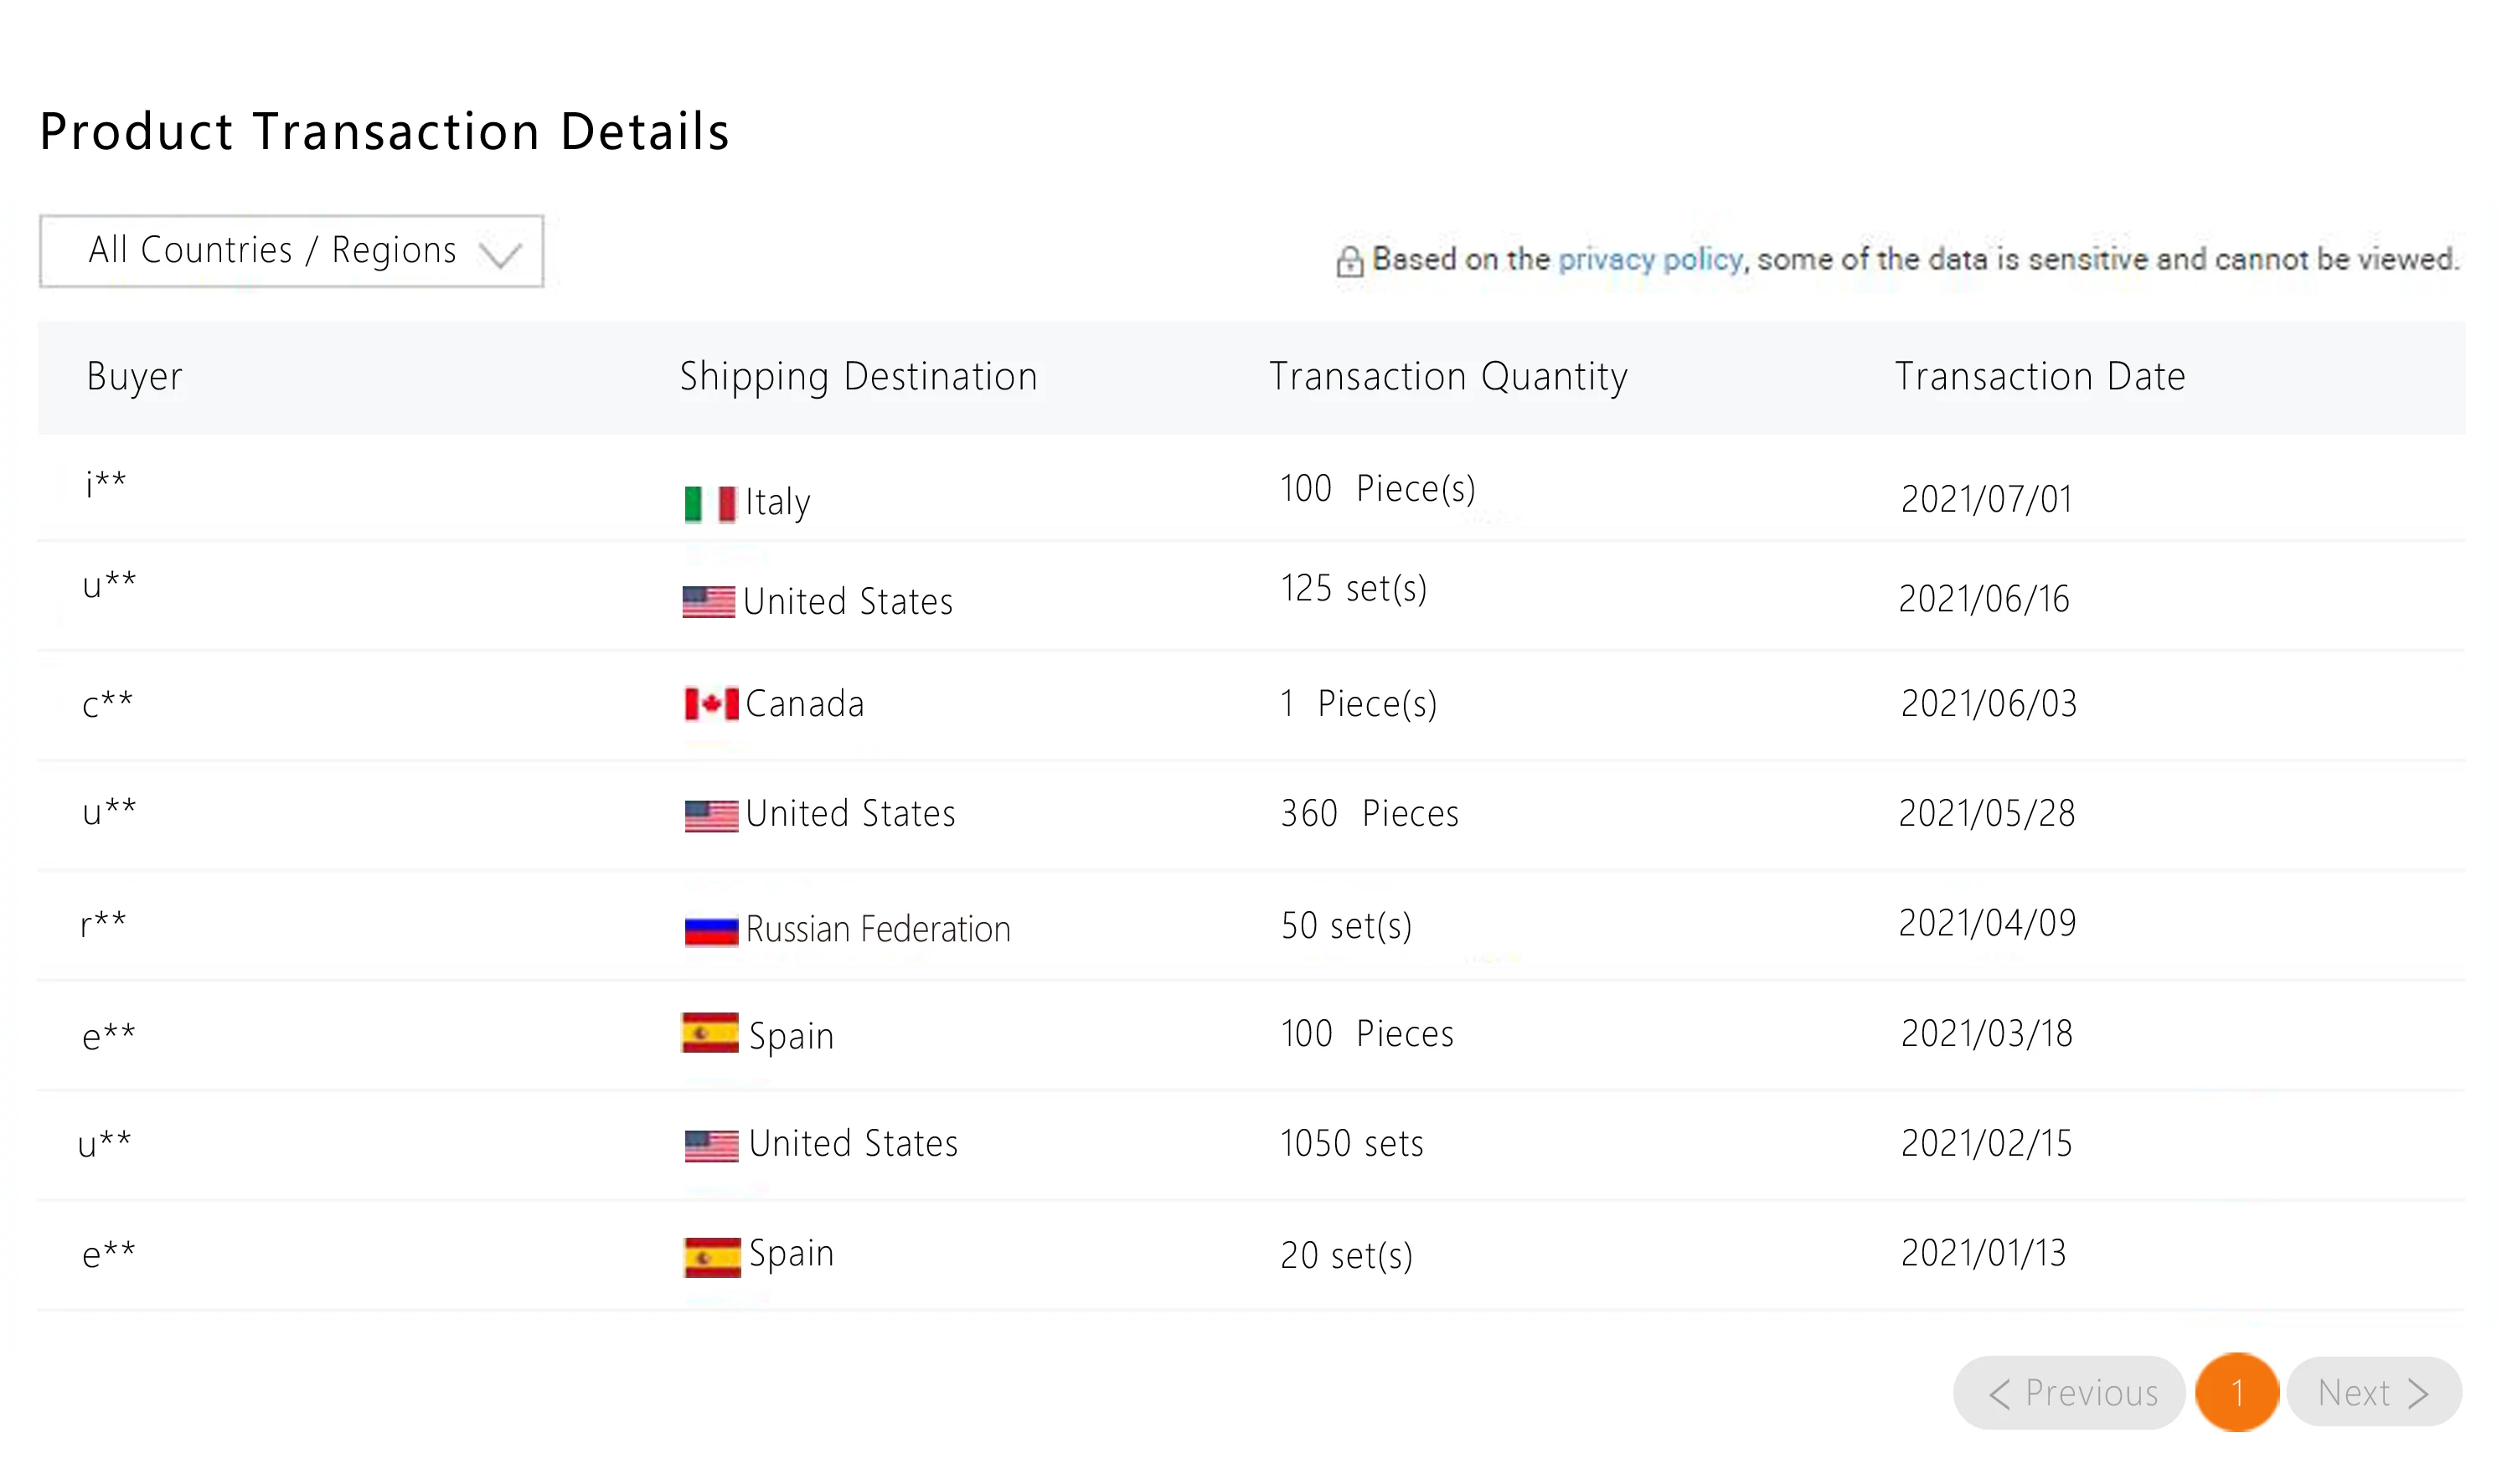This screenshot has width=2502, height=1484.
Task: Open the privacy policy link
Action: click(x=1649, y=259)
